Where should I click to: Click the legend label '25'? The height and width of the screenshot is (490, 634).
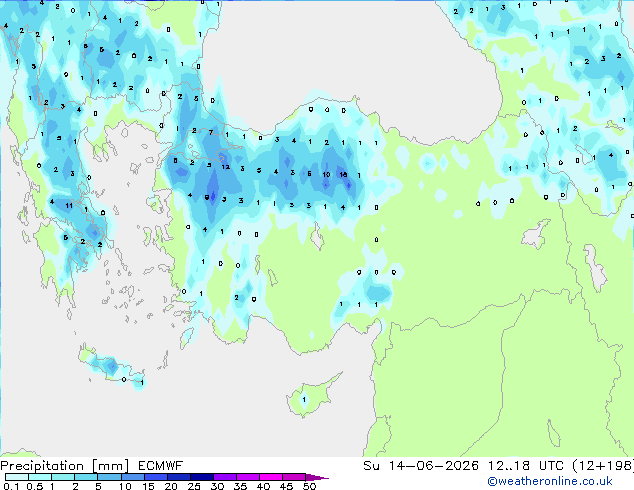(x=194, y=486)
